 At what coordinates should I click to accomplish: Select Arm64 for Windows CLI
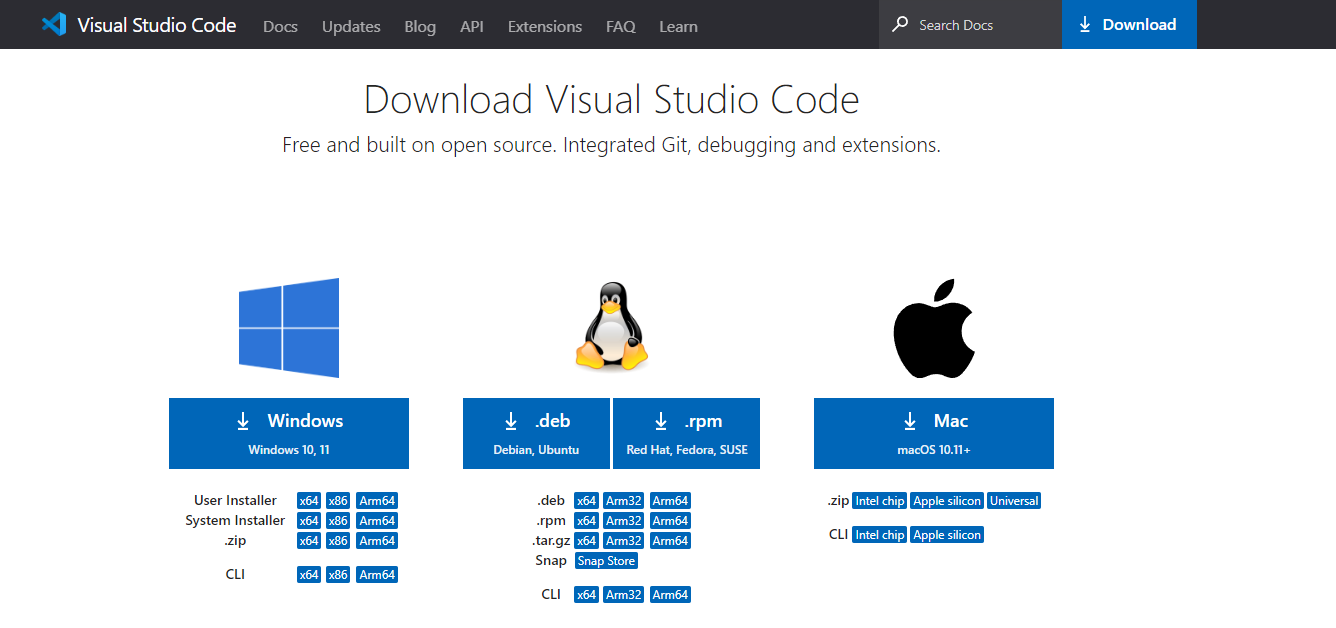pos(377,575)
